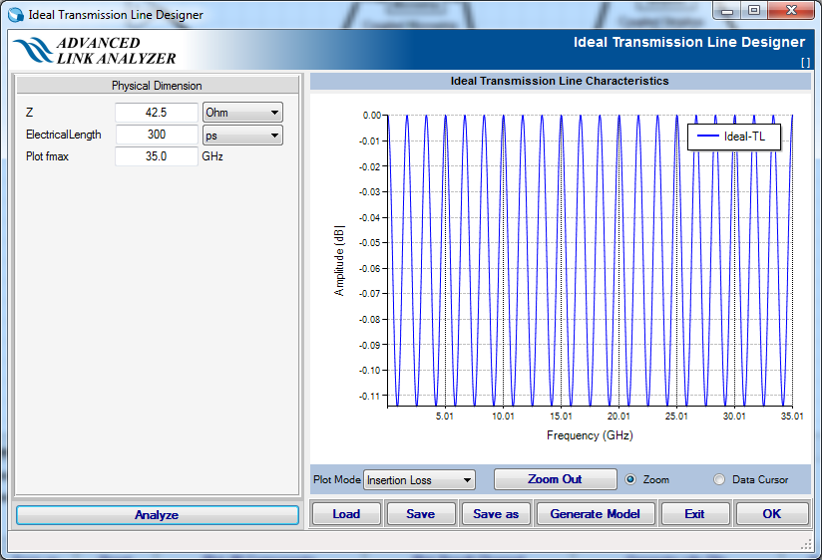Viewport: 822px width, 560px height.
Task: Click the Ideal-TL legend entry
Action: (x=733, y=137)
